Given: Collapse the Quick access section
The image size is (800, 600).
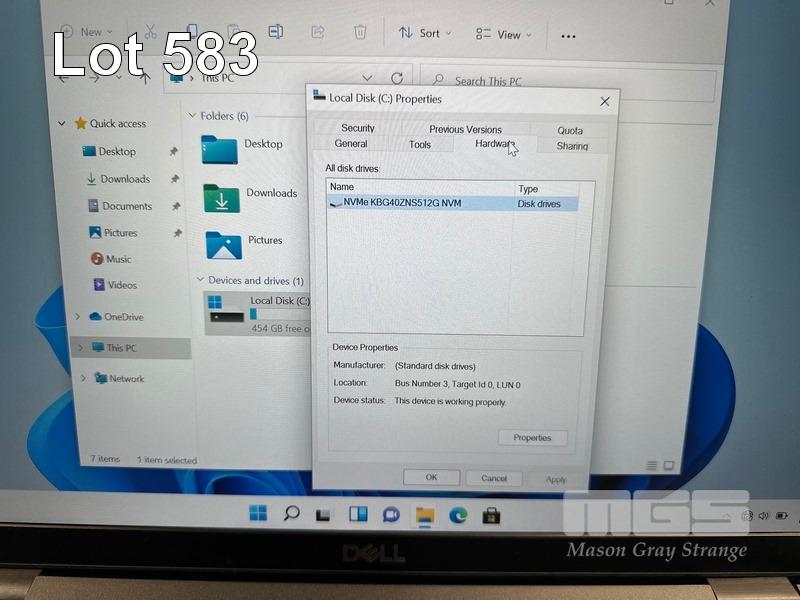Looking at the screenshot, I should pyautogui.click(x=62, y=124).
